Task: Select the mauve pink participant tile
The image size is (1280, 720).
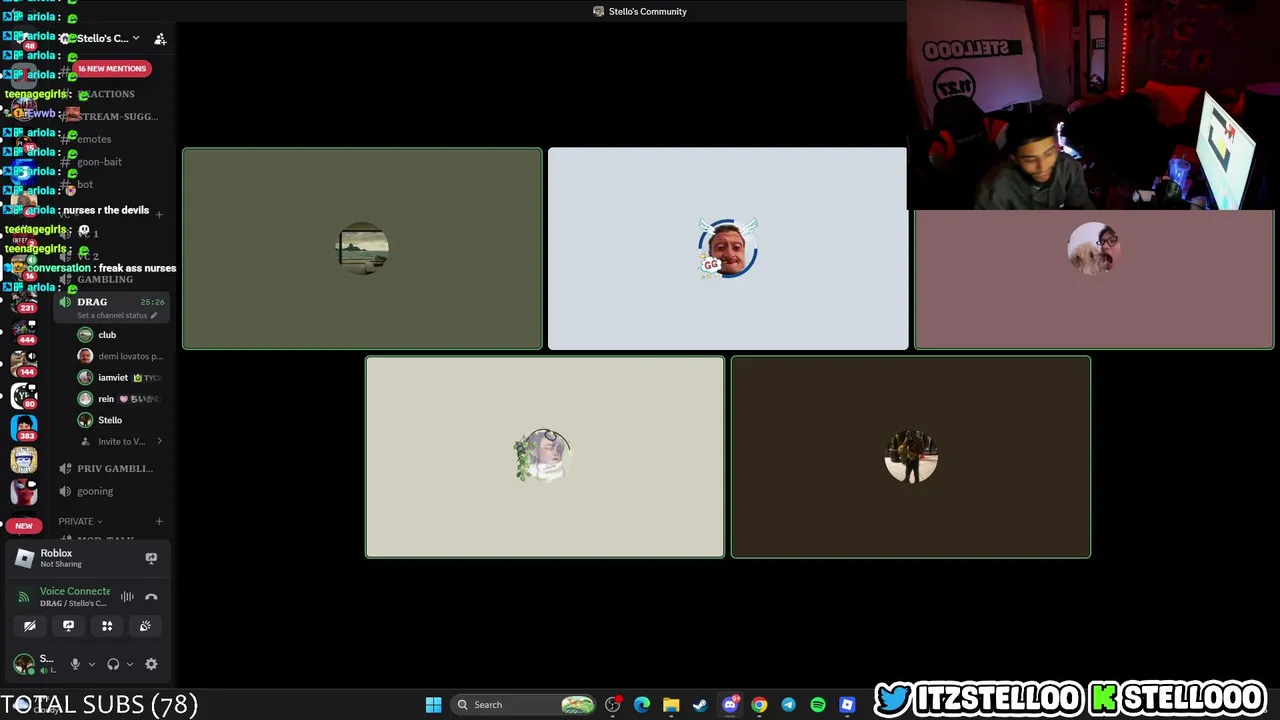Action: pos(1094,279)
